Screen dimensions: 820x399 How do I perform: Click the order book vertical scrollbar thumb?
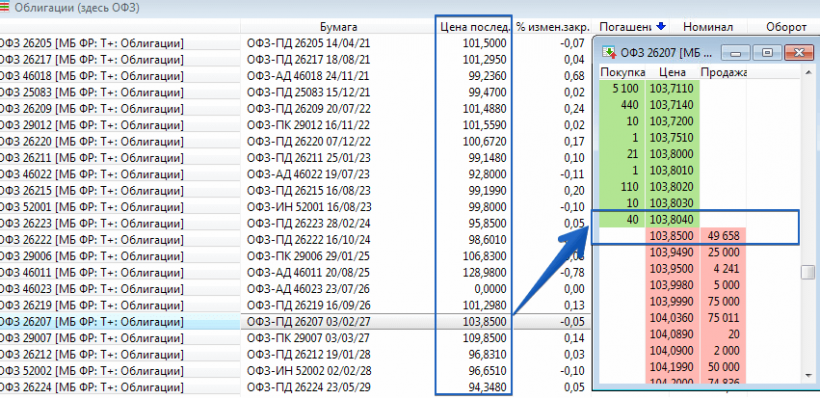(x=808, y=272)
